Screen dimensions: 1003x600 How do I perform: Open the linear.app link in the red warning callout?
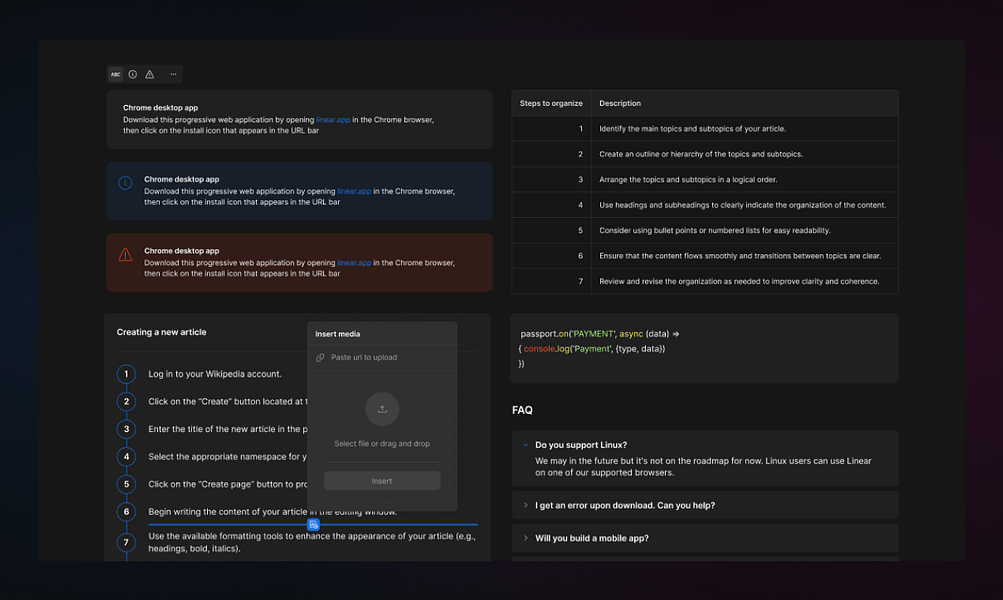coord(354,262)
